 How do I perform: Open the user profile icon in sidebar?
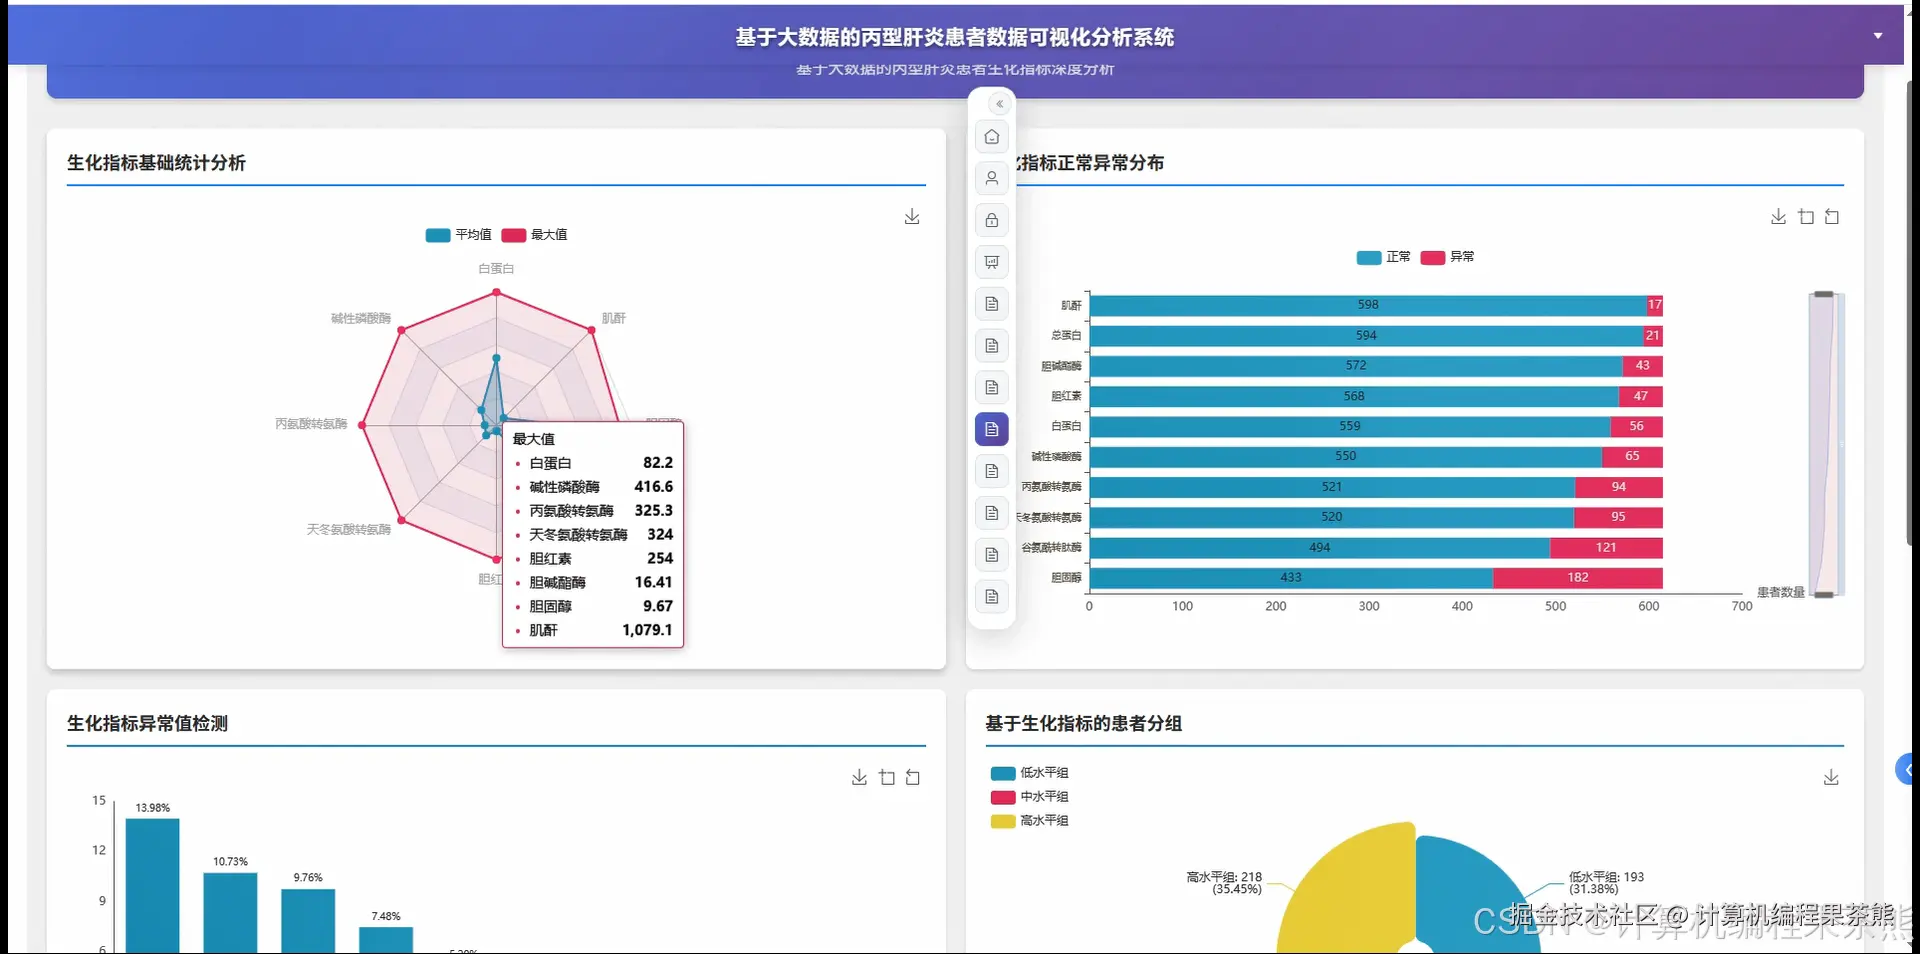pos(992,178)
